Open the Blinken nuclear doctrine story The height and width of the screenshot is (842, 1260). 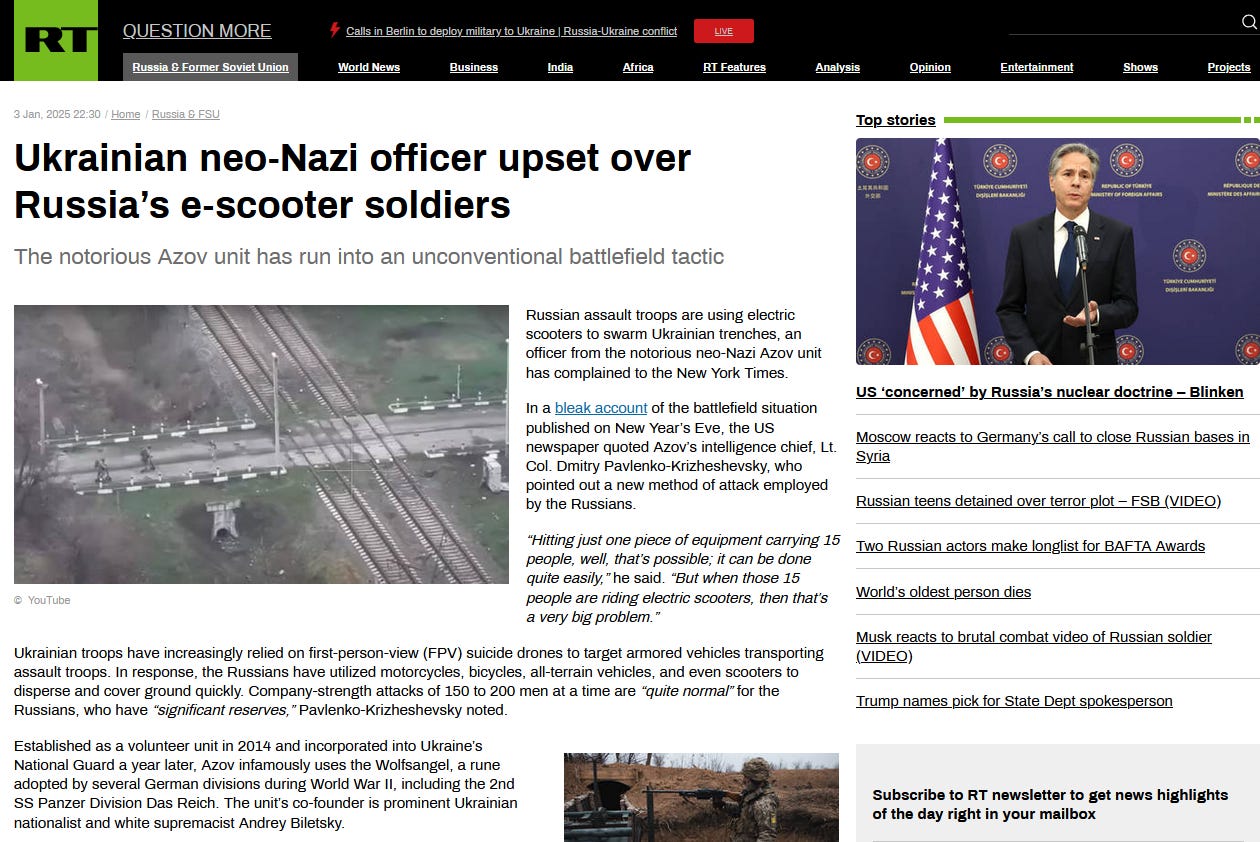pyautogui.click(x=1050, y=392)
